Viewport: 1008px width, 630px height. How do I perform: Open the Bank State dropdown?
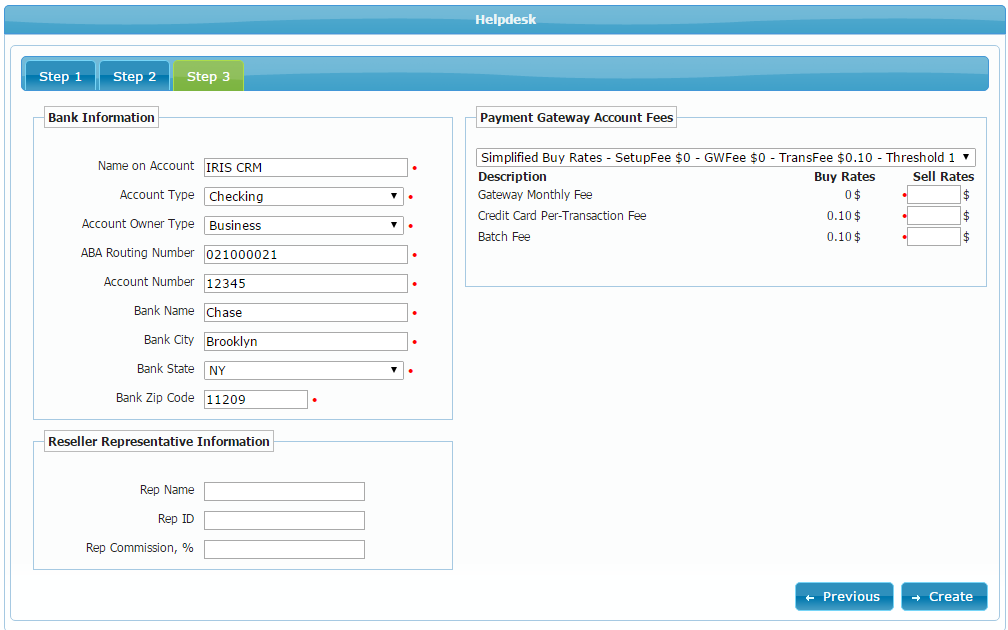(304, 370)
